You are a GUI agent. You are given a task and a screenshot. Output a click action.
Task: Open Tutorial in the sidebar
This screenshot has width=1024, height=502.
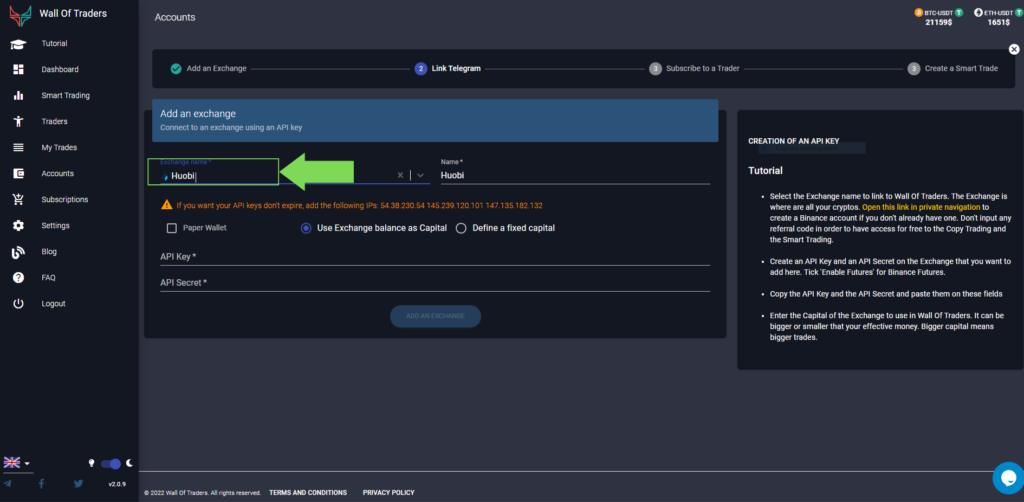tap(54, 44)
